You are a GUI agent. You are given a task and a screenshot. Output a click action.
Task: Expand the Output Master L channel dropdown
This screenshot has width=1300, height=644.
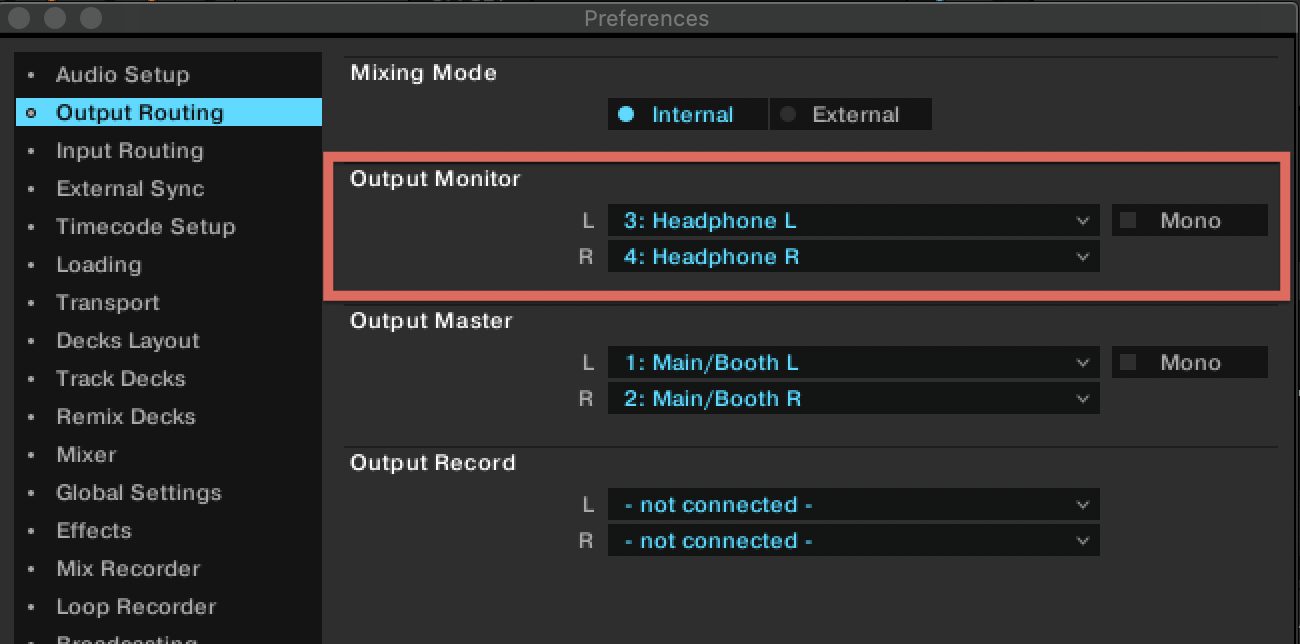pyautogui.click(x=853, y=363)
